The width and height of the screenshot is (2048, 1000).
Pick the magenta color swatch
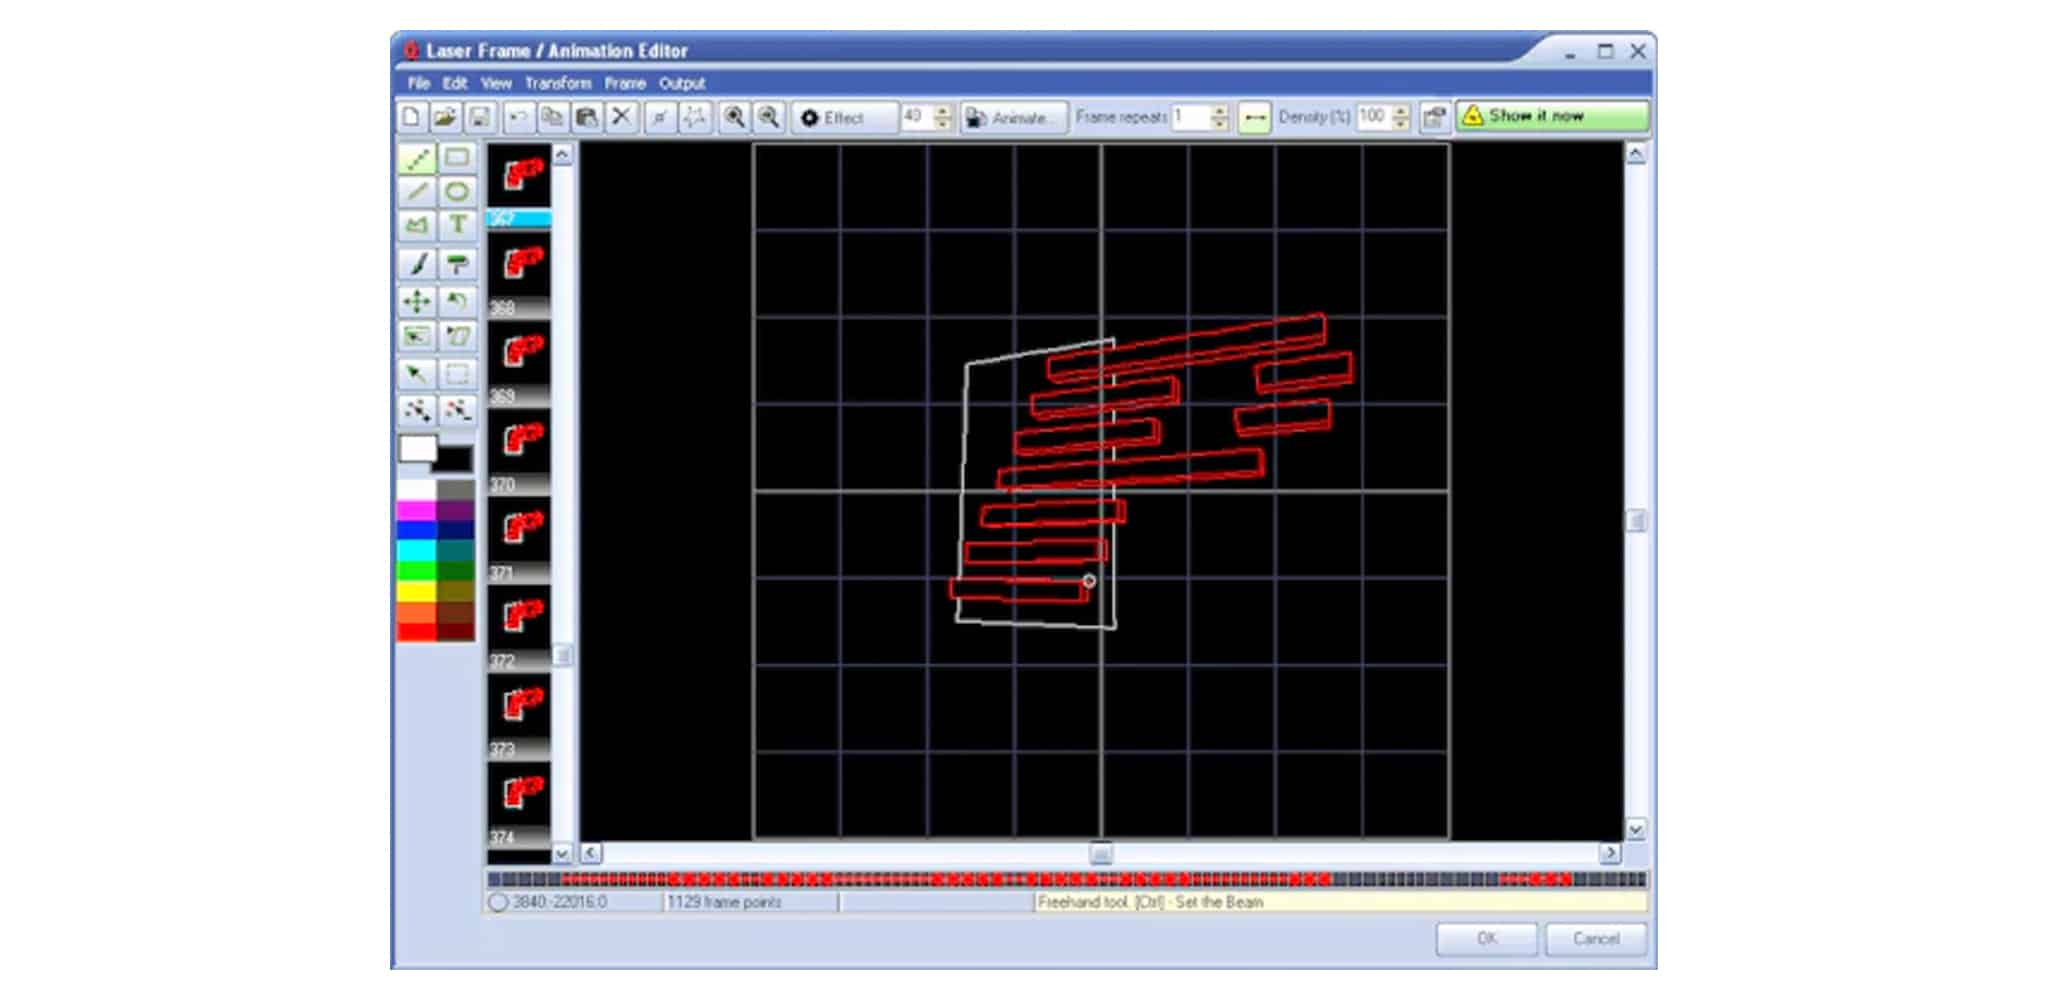point(416,511)
